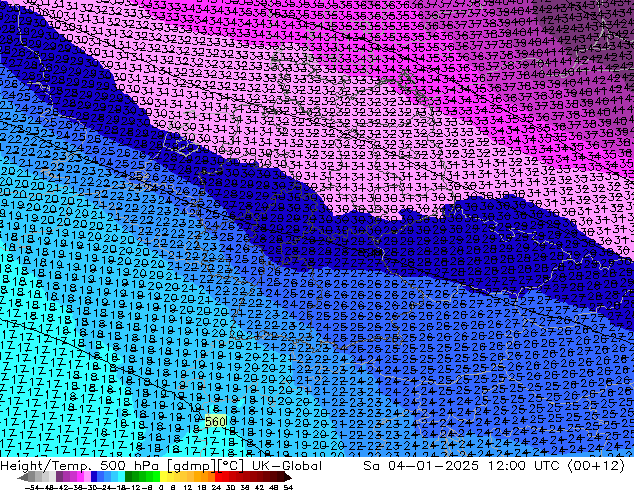Click the dark maroon right arrow of the color scale

(287, 478)
